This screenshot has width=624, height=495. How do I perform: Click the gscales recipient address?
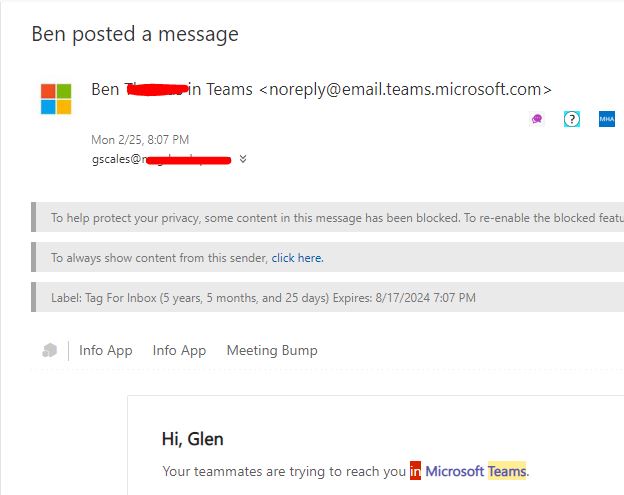160,159
